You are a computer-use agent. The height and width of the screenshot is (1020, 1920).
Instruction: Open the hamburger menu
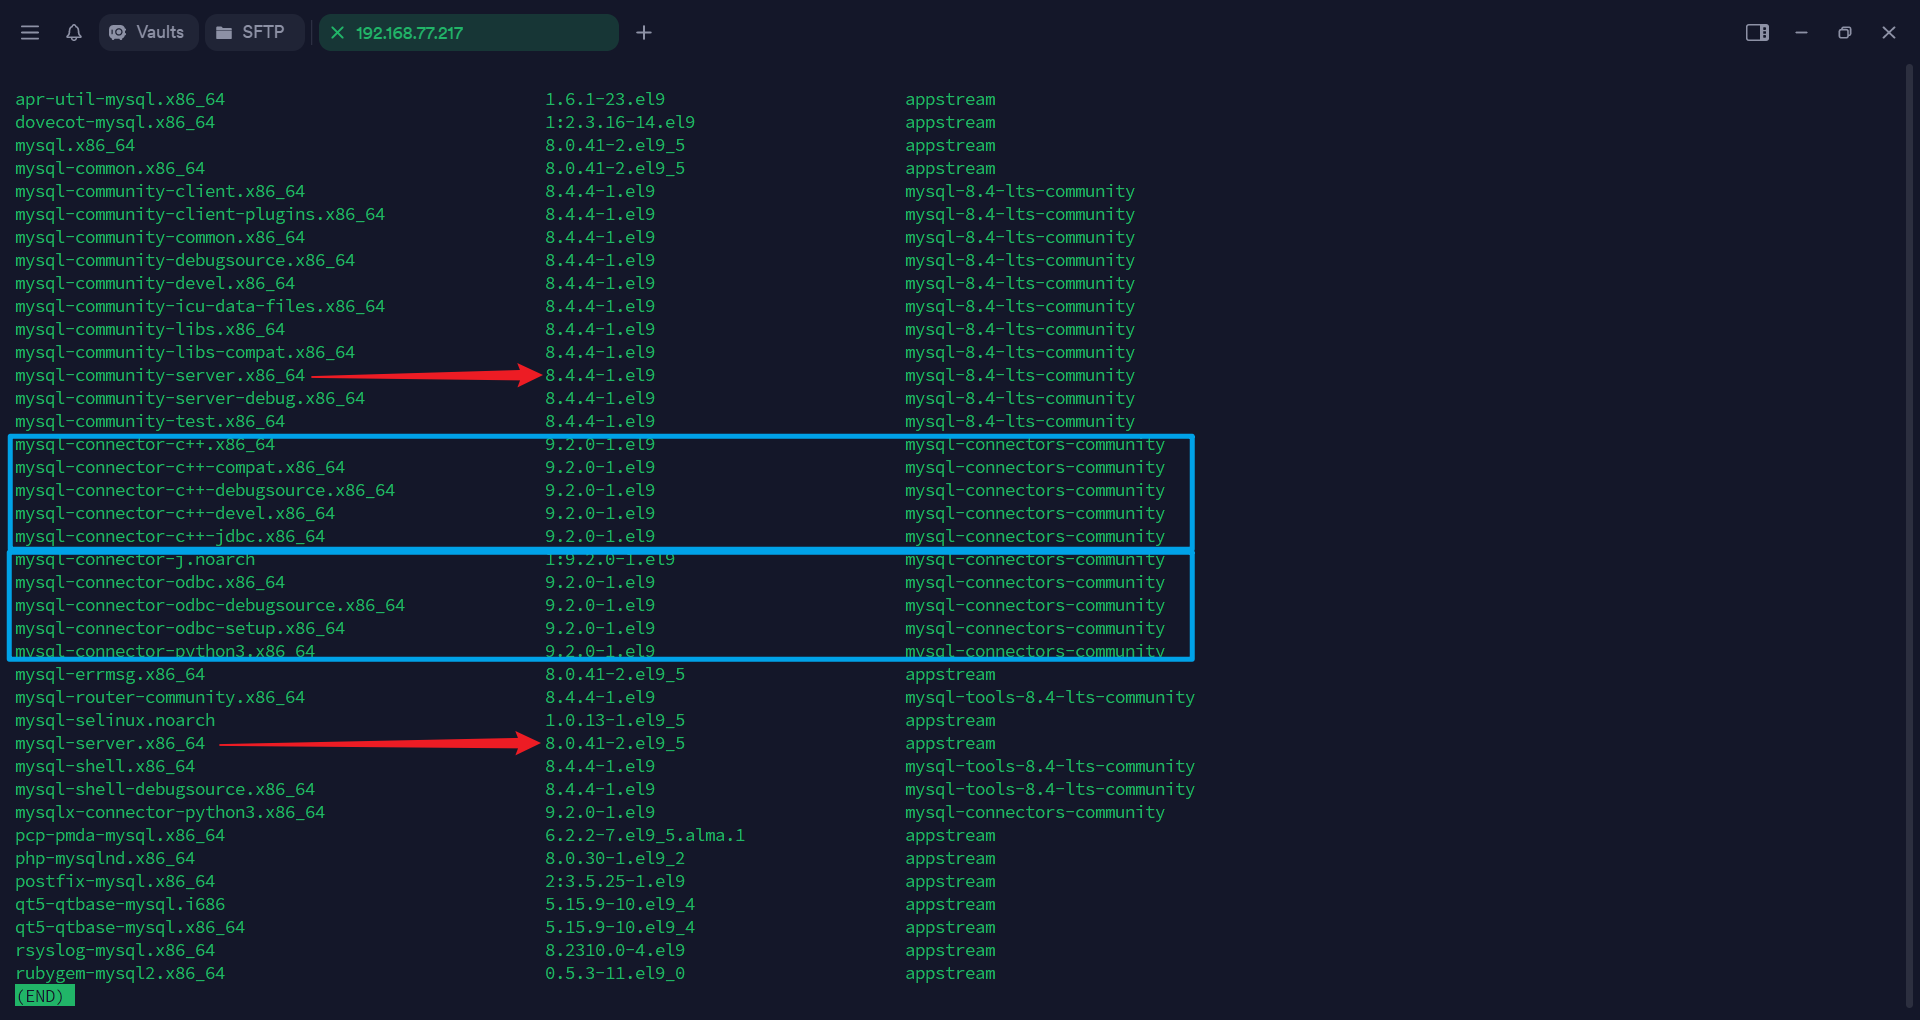pyautogui.click(x=30, y=32)
